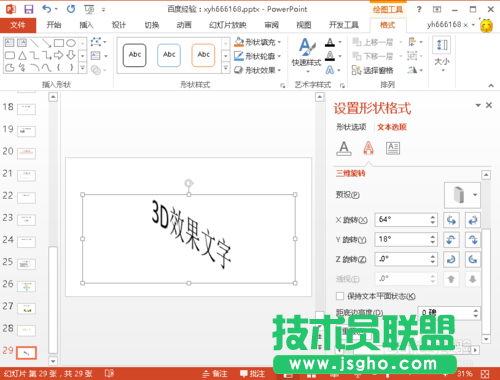500x380 pixels.
Task: Open Notes in status bar
Action: point(215,374)
